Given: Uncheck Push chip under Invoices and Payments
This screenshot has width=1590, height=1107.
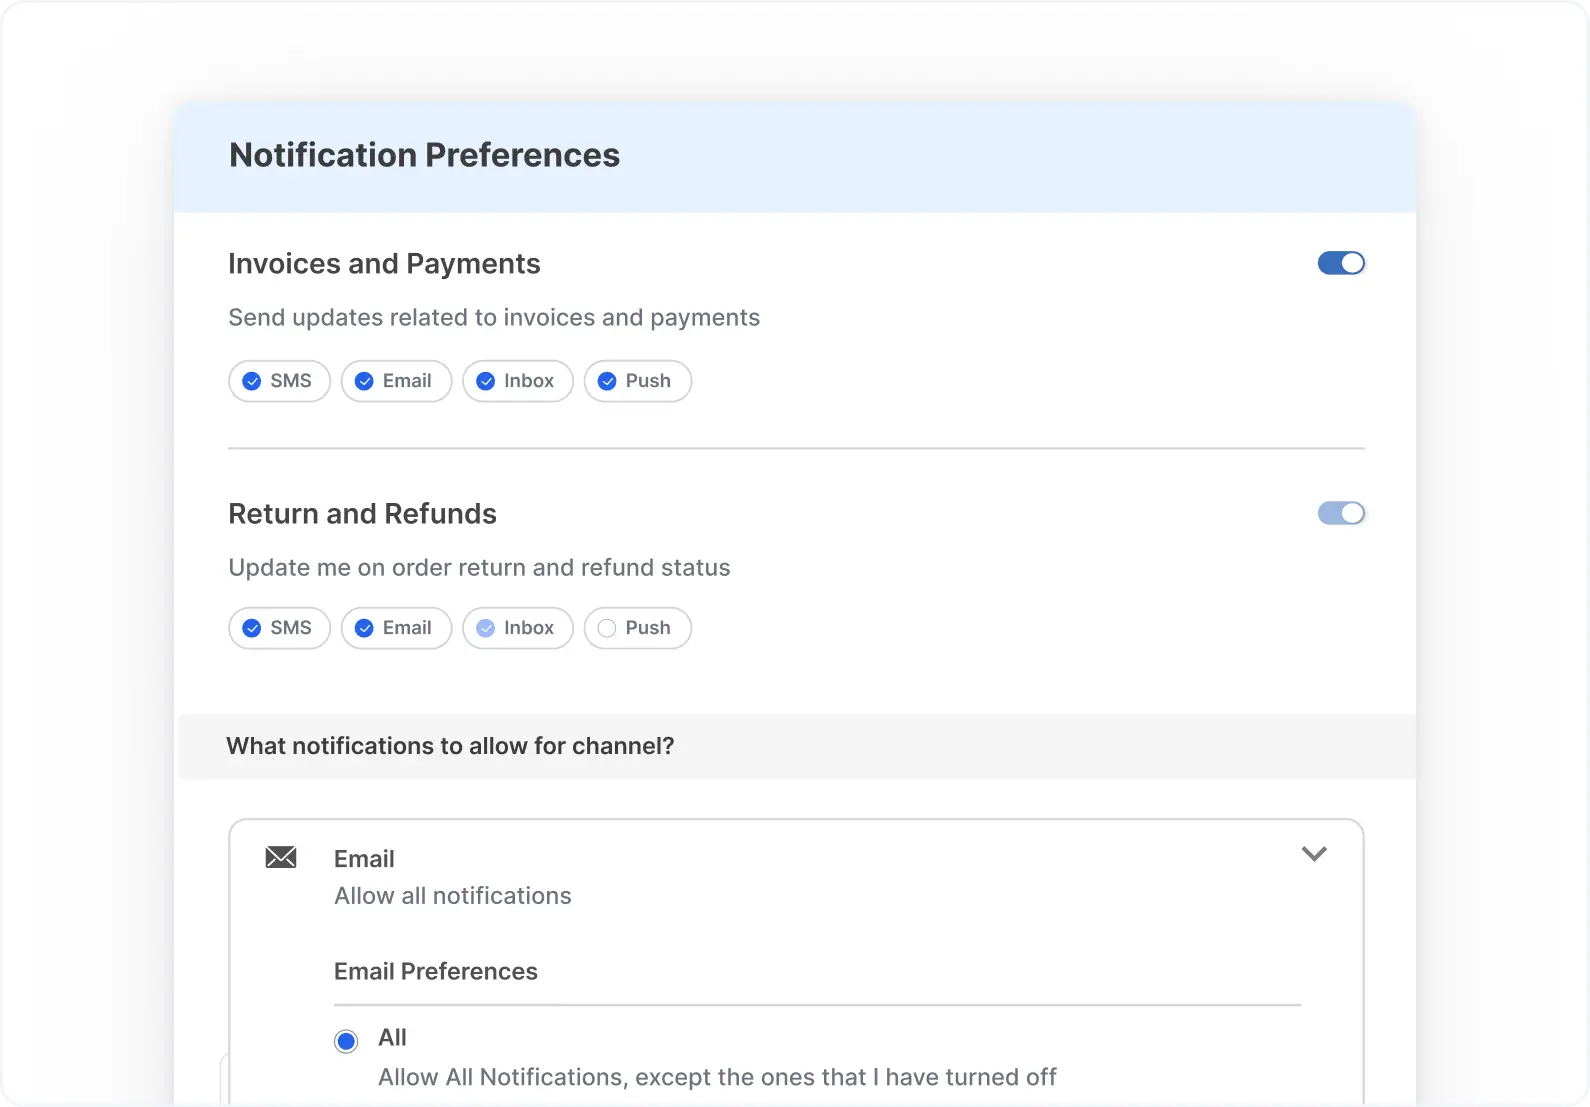Looking at the screenshot, I should coord(637,381).
